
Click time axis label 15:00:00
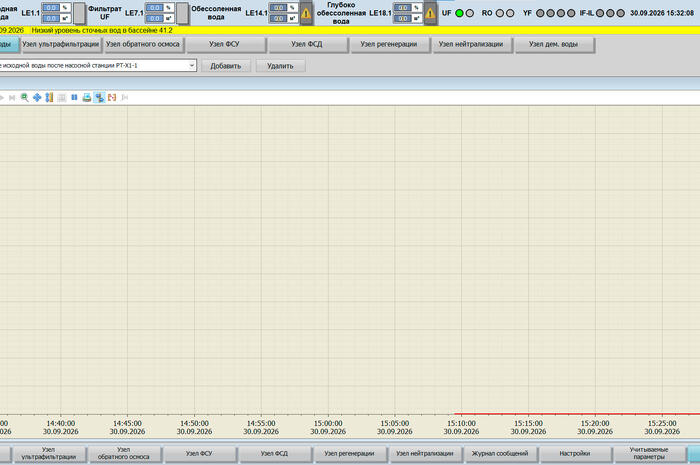[x=328, y=423]
